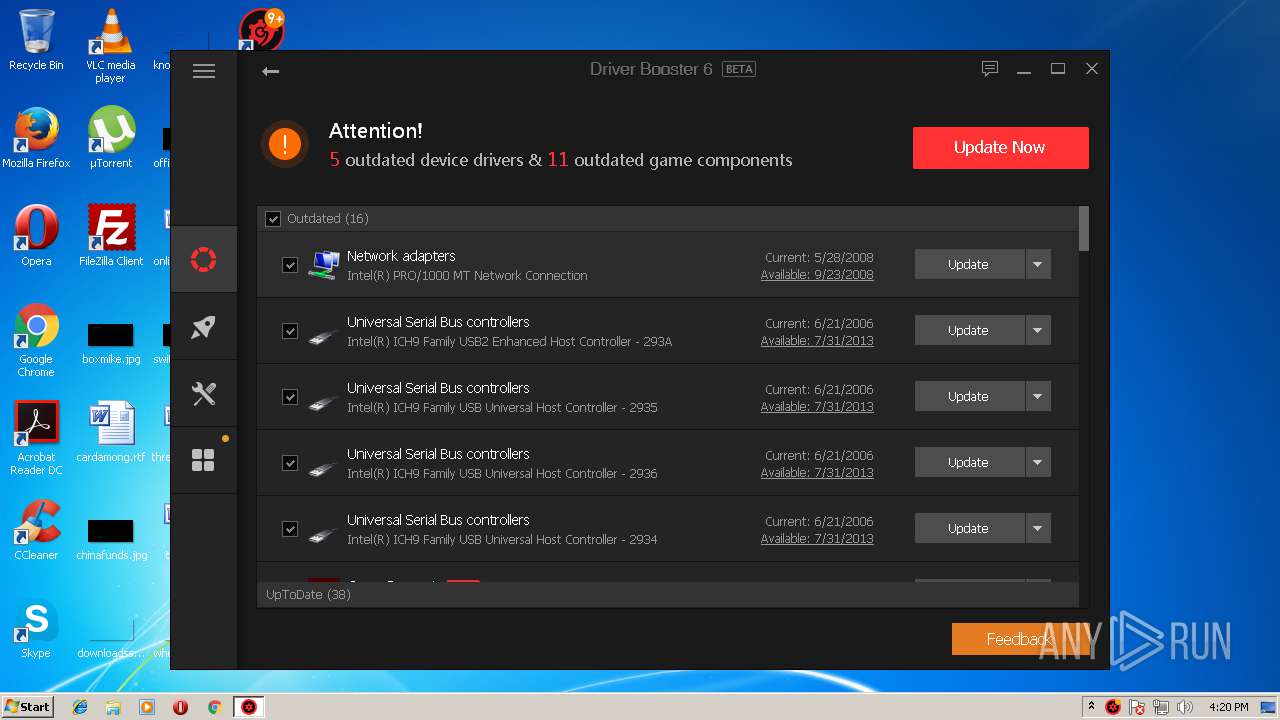Go back with the left arrow icon
1280x720 pixels.
click(x=270, y=71)
